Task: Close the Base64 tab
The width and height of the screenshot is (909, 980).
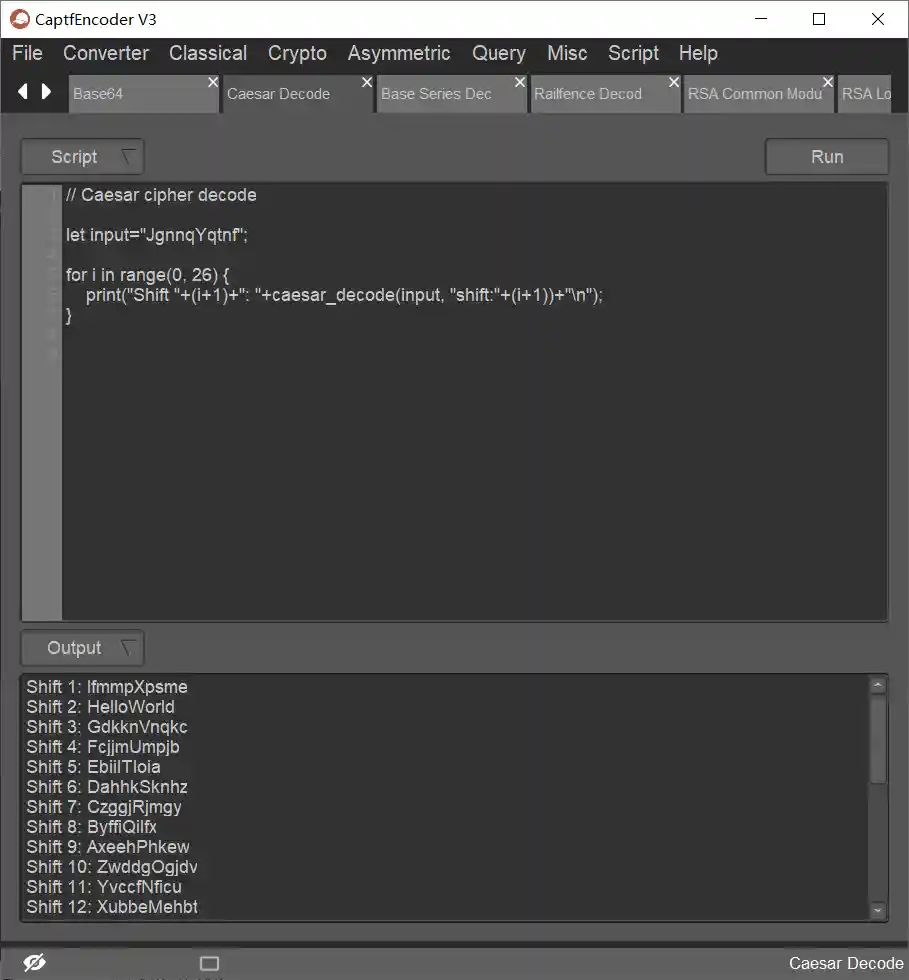Action: coord(212,81)
